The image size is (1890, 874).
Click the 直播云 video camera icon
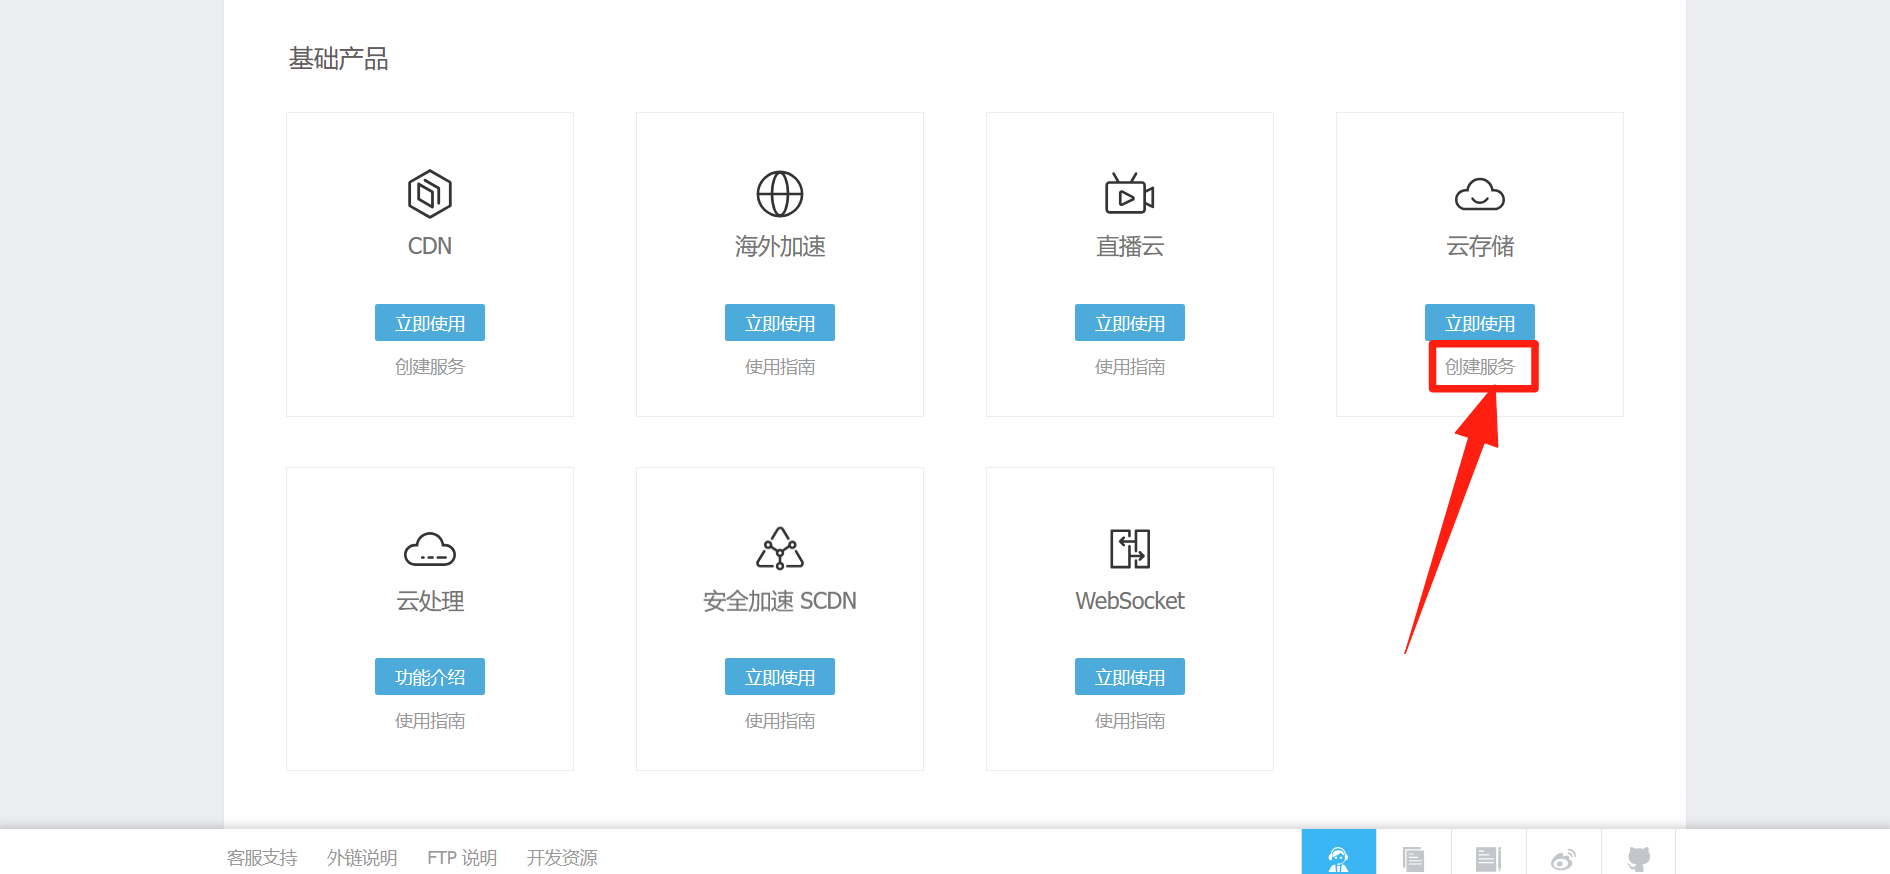click(x=1129, y=194)
